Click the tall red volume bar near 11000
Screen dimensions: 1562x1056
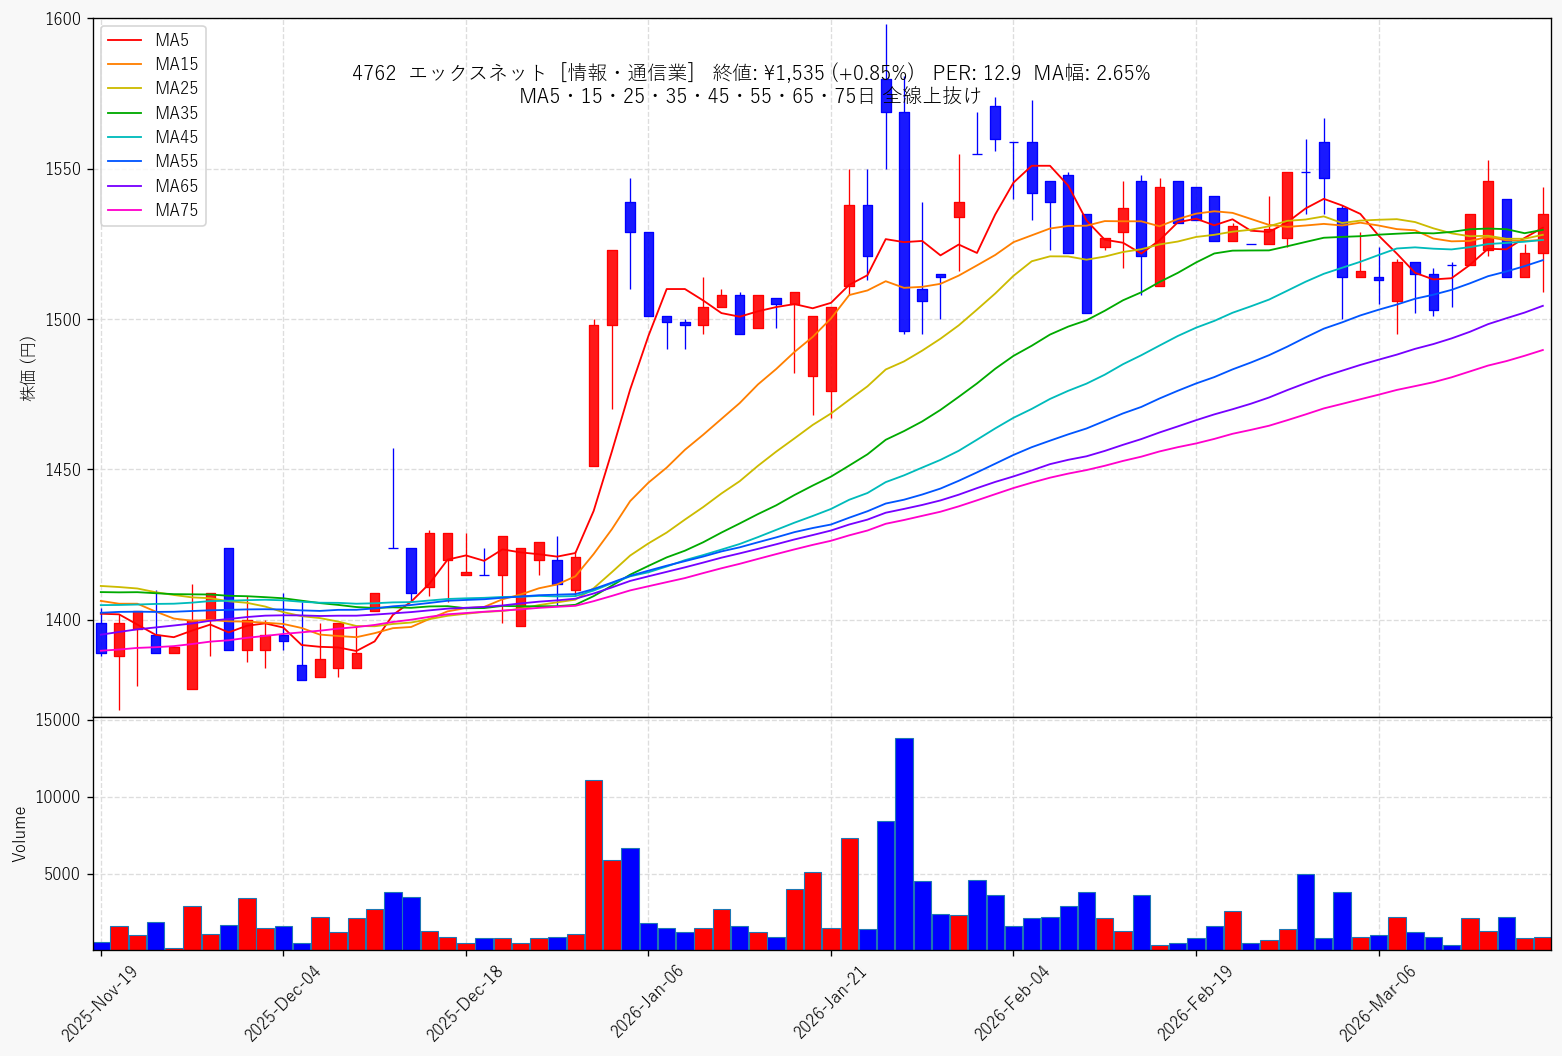coord(594,865)
